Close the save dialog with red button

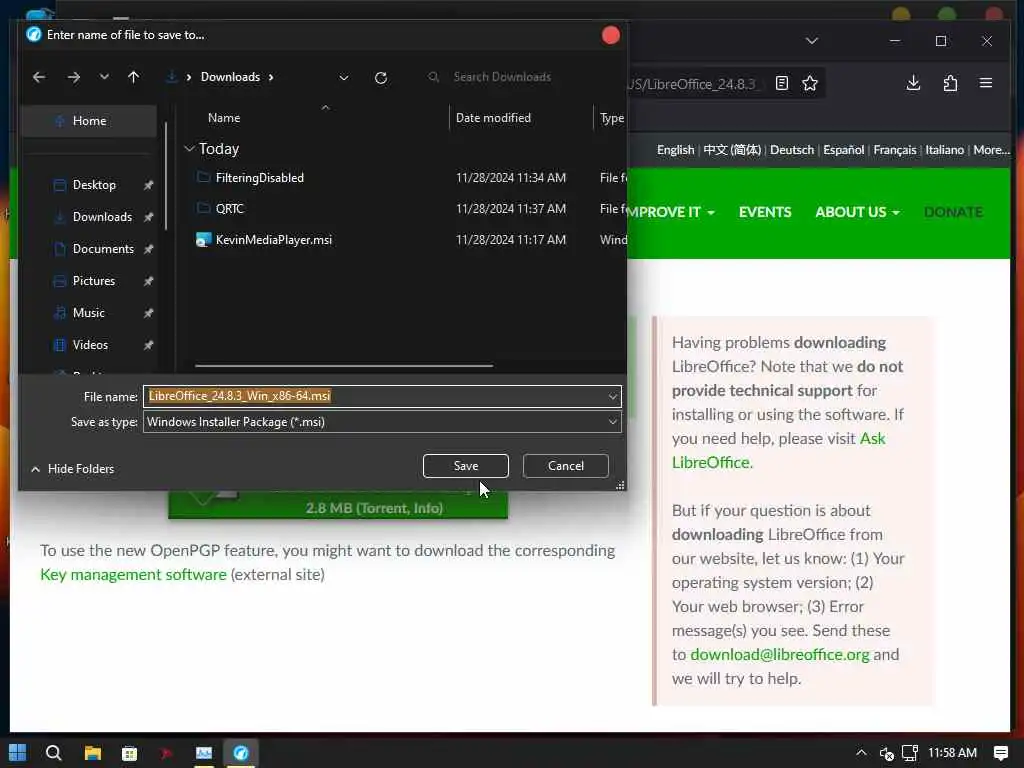611,35
